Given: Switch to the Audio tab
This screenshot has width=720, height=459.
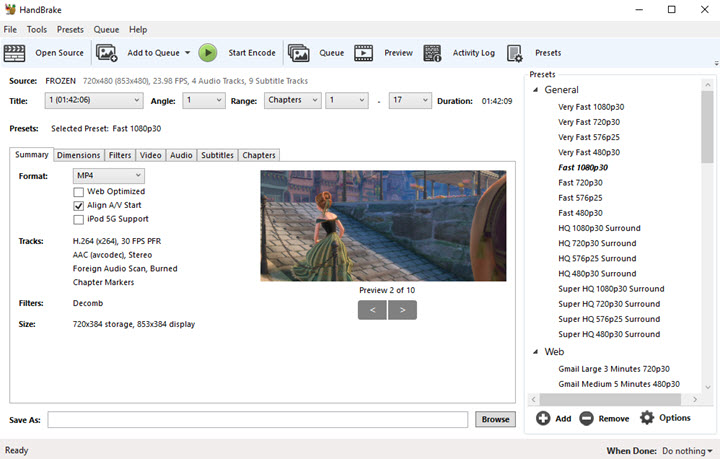Looking at the screenshot, I should point(181,155).
